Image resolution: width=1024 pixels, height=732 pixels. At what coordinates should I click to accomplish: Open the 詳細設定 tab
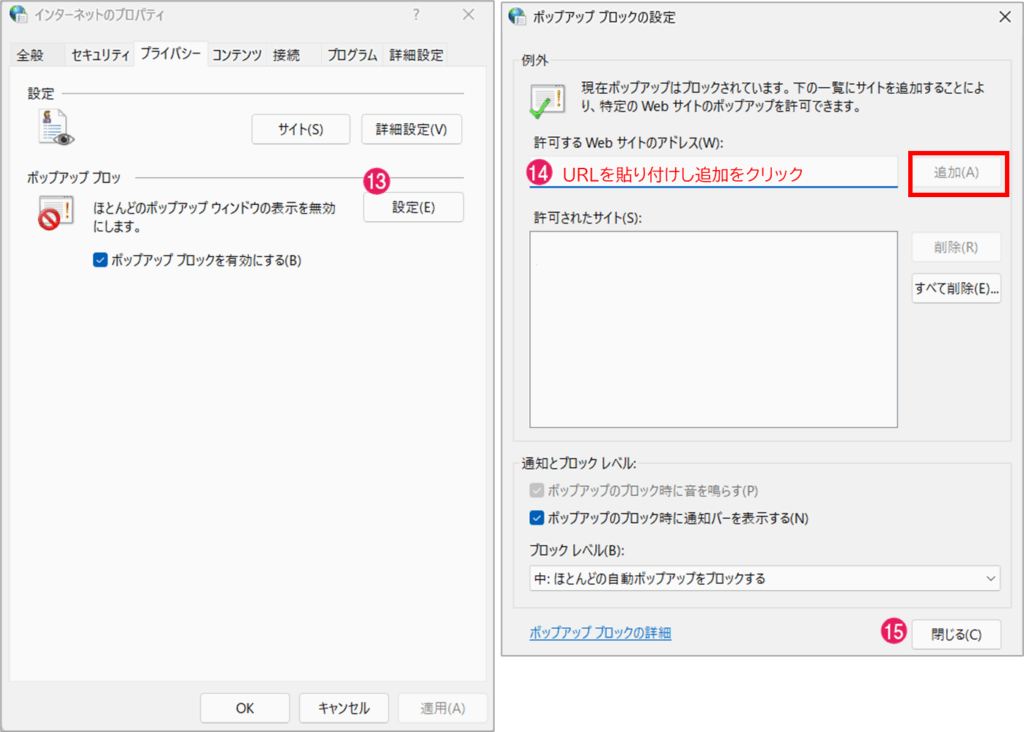click(x=416, y=55)
